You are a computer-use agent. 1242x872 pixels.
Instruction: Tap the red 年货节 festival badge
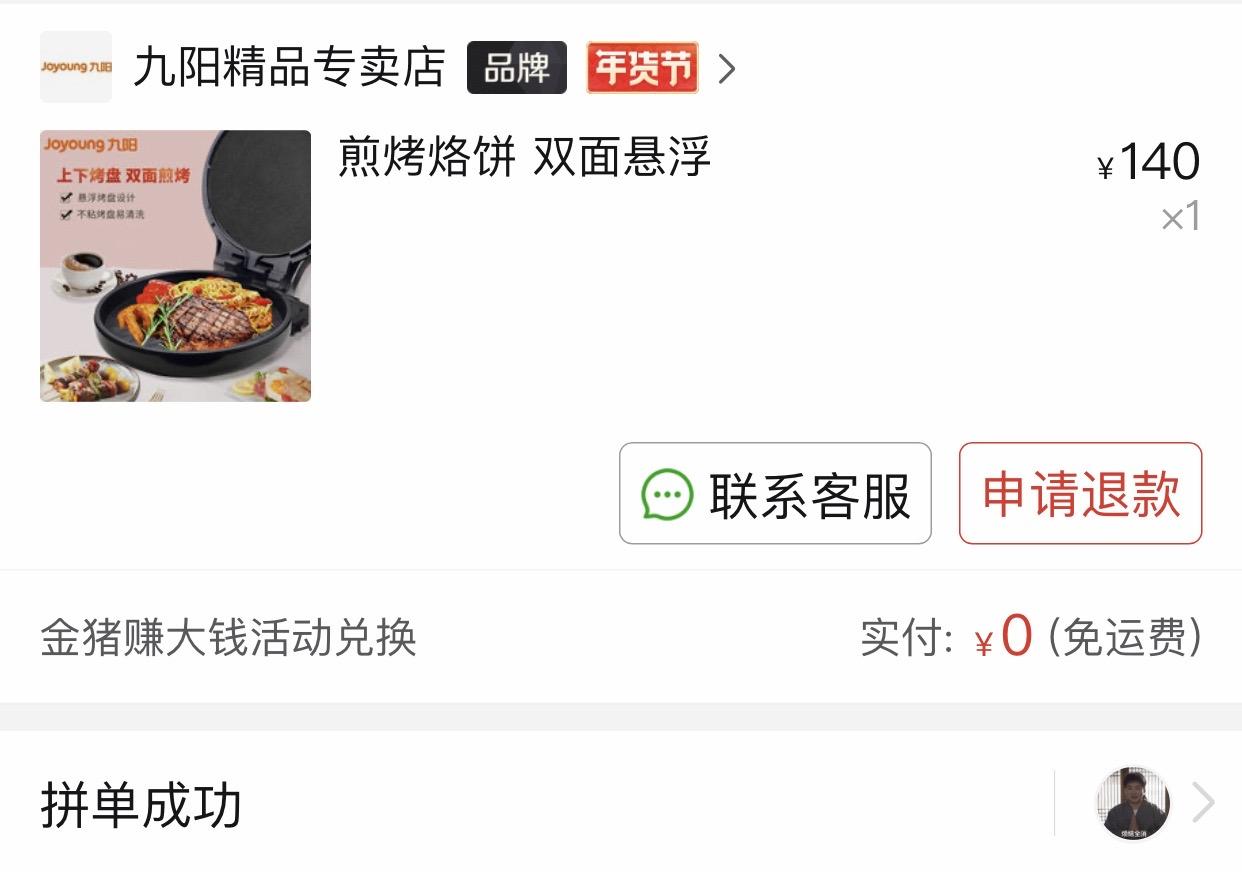click(642, 67)
